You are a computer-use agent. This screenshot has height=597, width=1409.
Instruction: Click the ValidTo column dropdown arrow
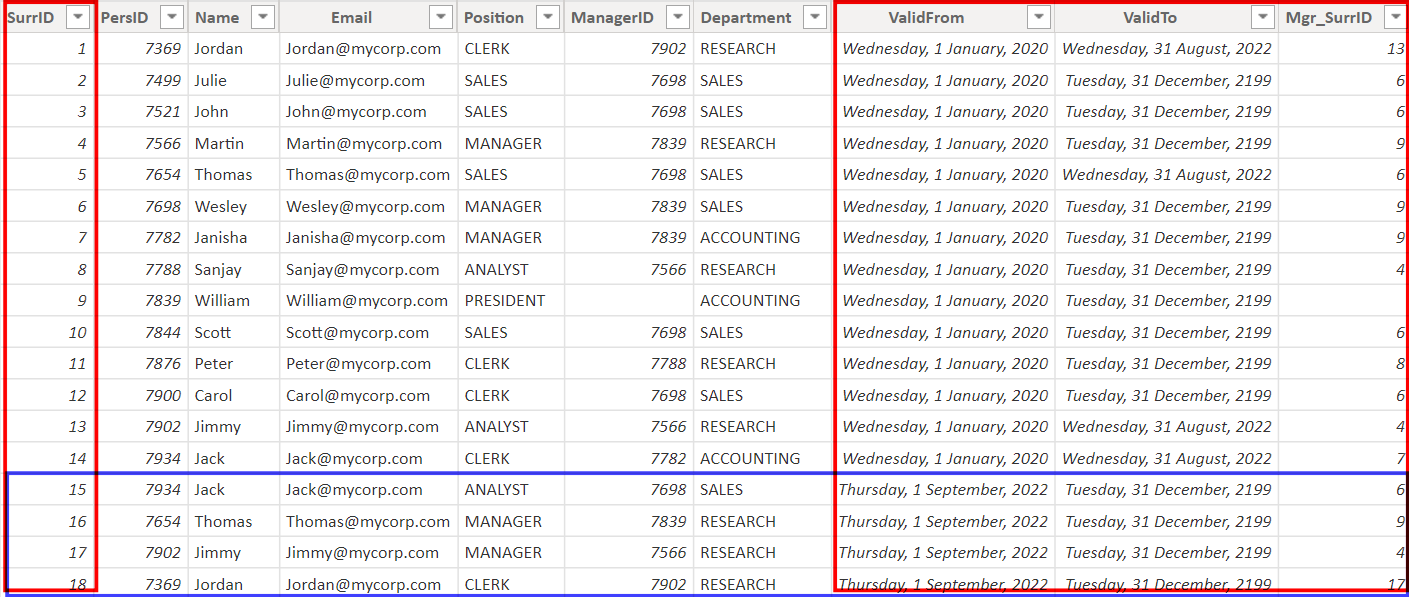pos(1263,17)
